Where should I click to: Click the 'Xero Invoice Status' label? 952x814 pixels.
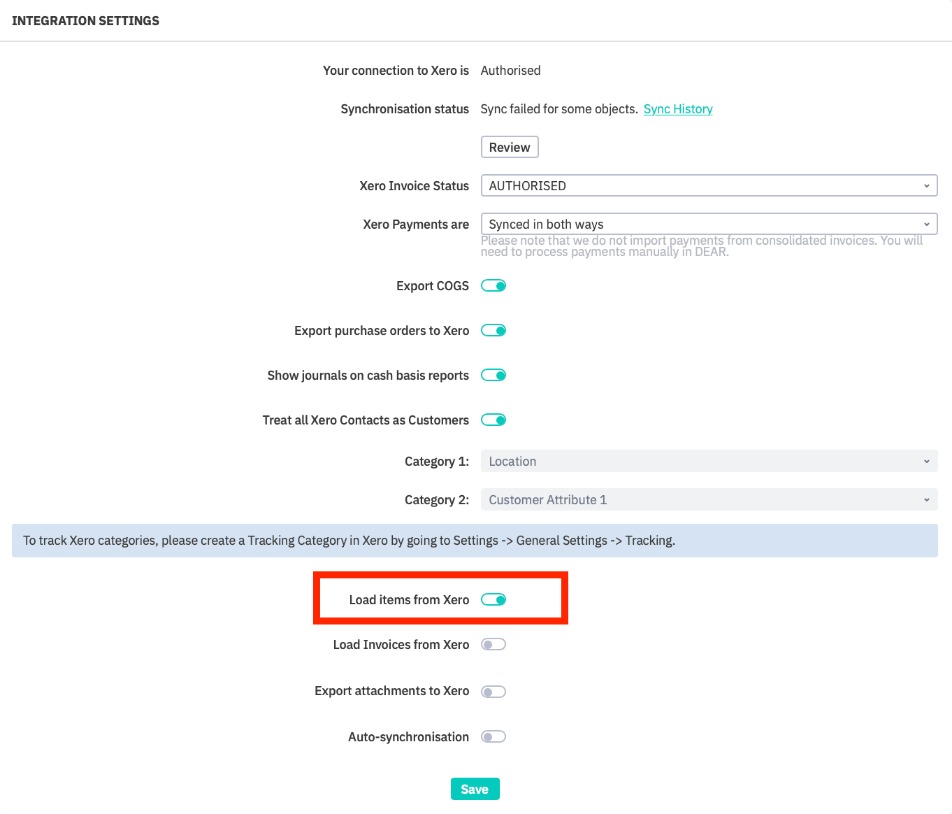pyautogui.click(x=414, y=186)
